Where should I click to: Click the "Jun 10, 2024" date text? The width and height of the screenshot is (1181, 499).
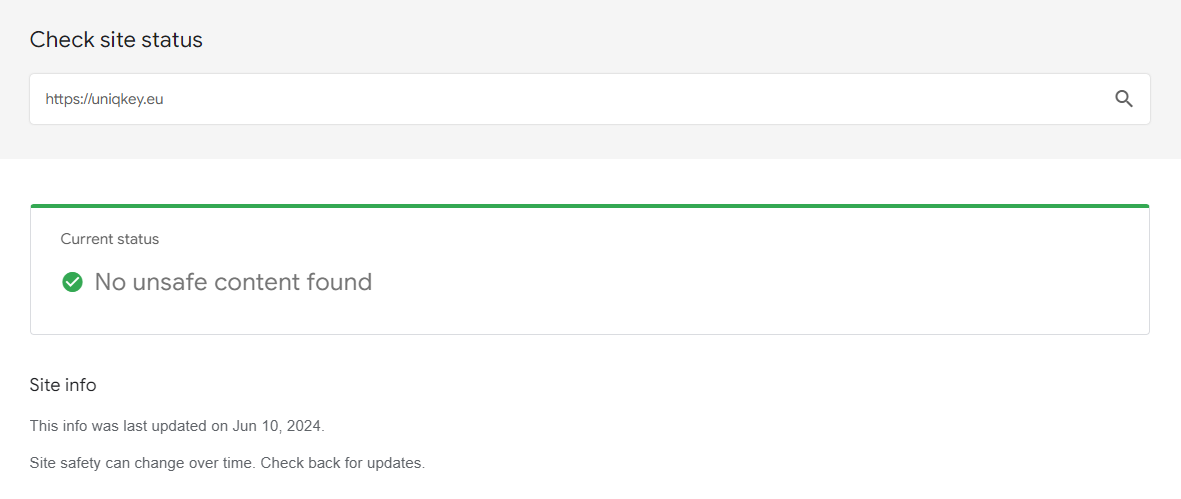278,426
